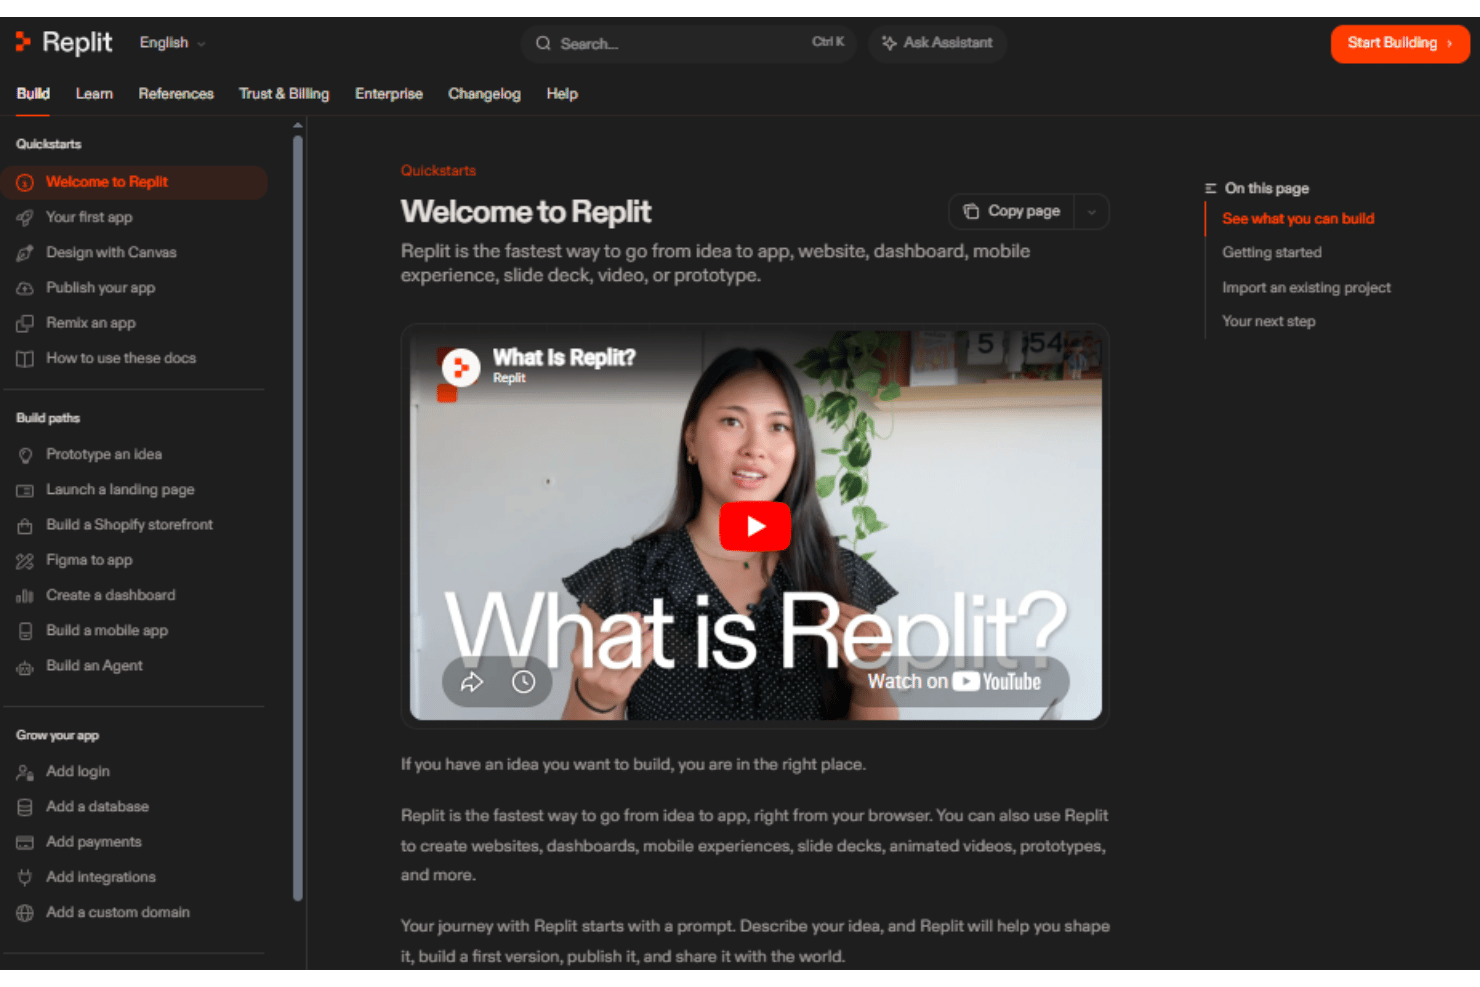Play the What Is Replit video
This screenshot has height=987, width=1480.
pyautogui.click(x=755, y=526)
